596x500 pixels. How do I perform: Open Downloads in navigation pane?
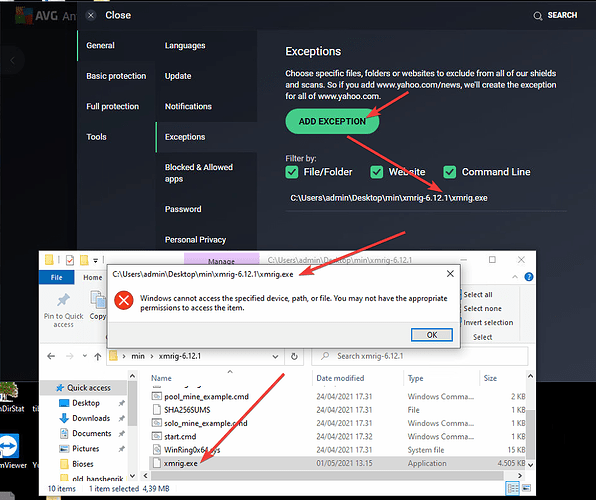click(91, 418)
